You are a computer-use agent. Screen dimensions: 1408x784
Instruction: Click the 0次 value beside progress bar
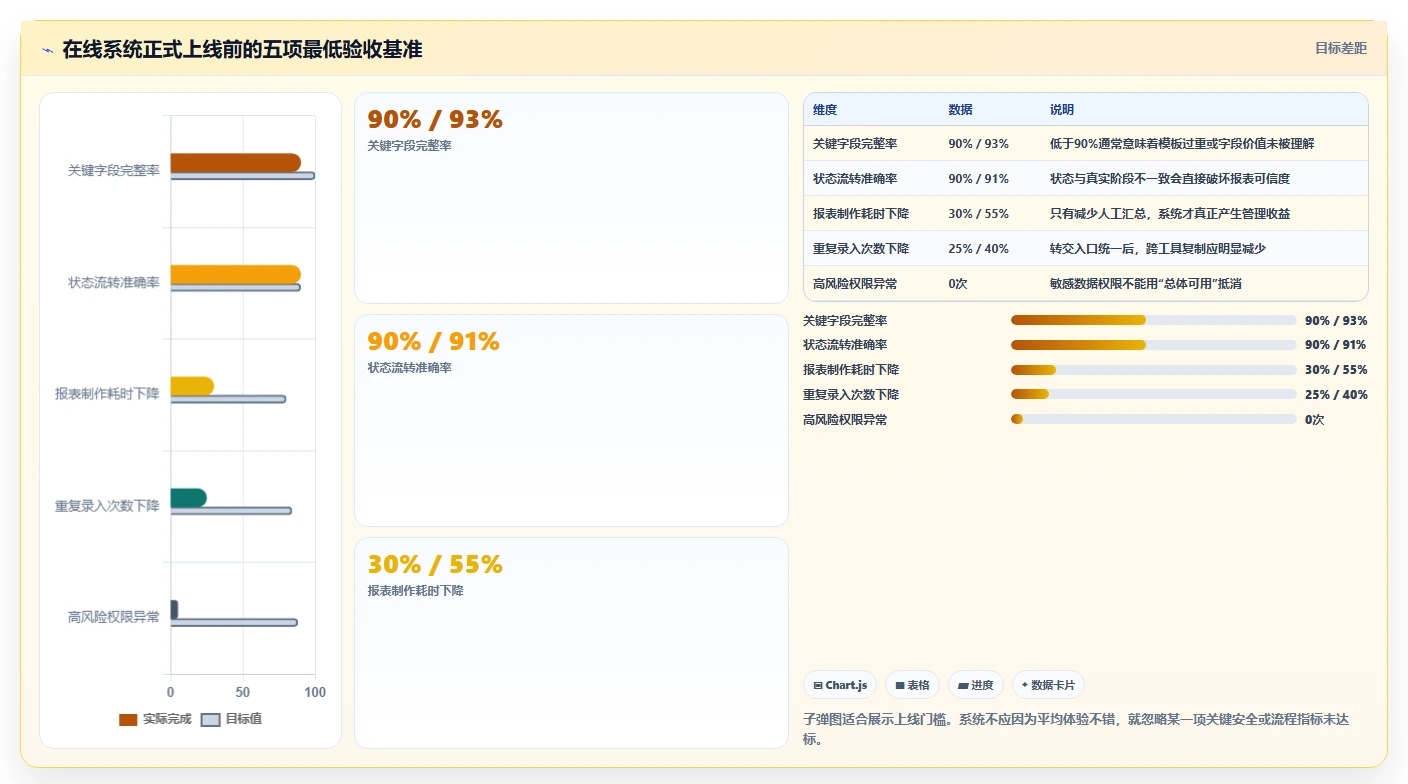tap(1315, 420)
